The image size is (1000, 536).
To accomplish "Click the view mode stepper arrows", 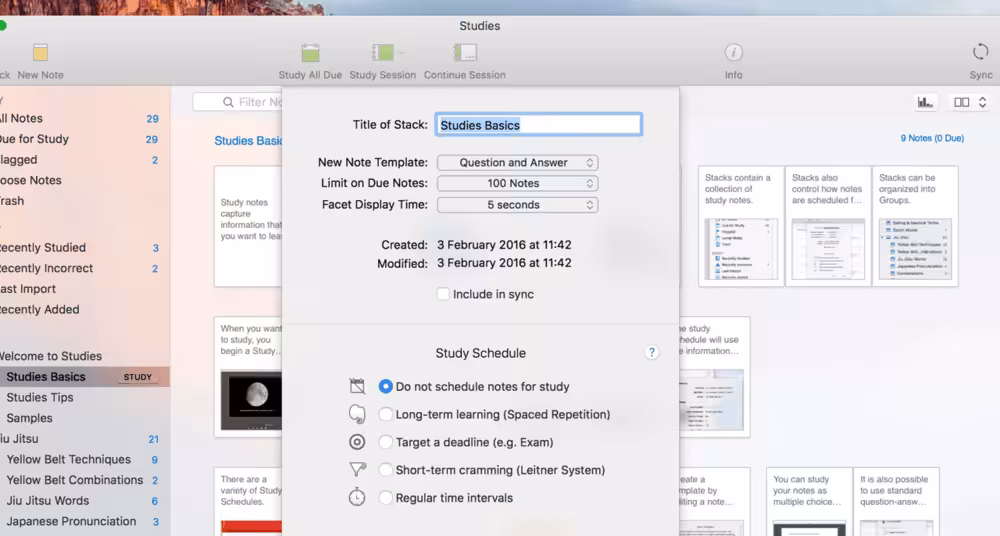I will (x=982, y=102).
